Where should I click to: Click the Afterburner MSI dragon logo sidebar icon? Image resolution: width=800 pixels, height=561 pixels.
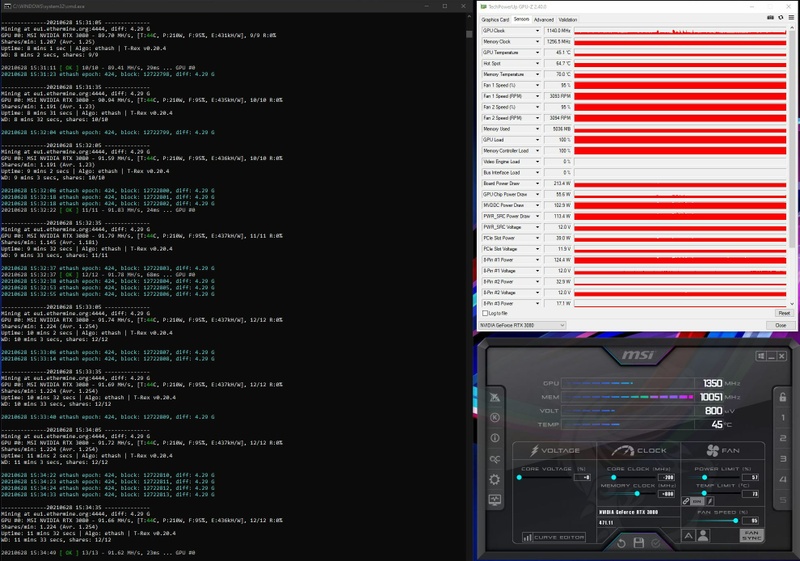coord(494,397)
